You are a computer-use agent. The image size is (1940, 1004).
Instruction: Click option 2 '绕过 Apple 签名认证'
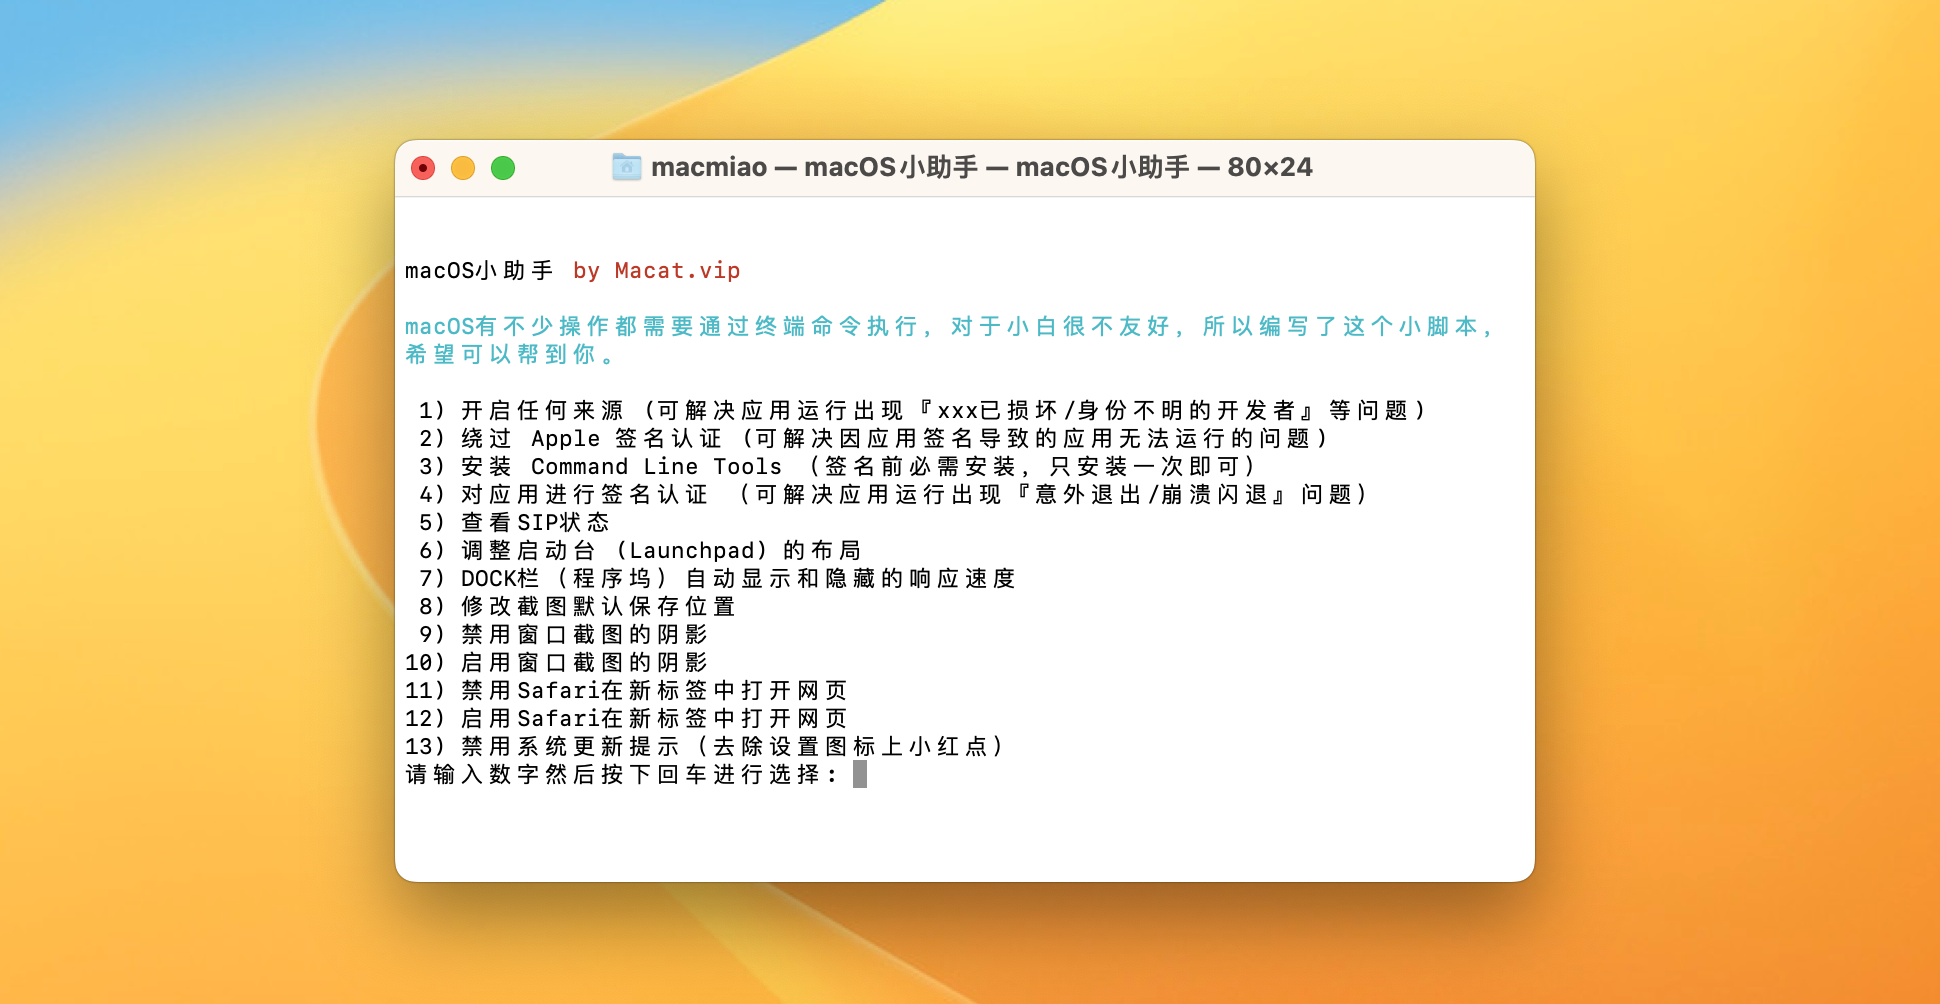pyautogui.click(x=873, y=439)
